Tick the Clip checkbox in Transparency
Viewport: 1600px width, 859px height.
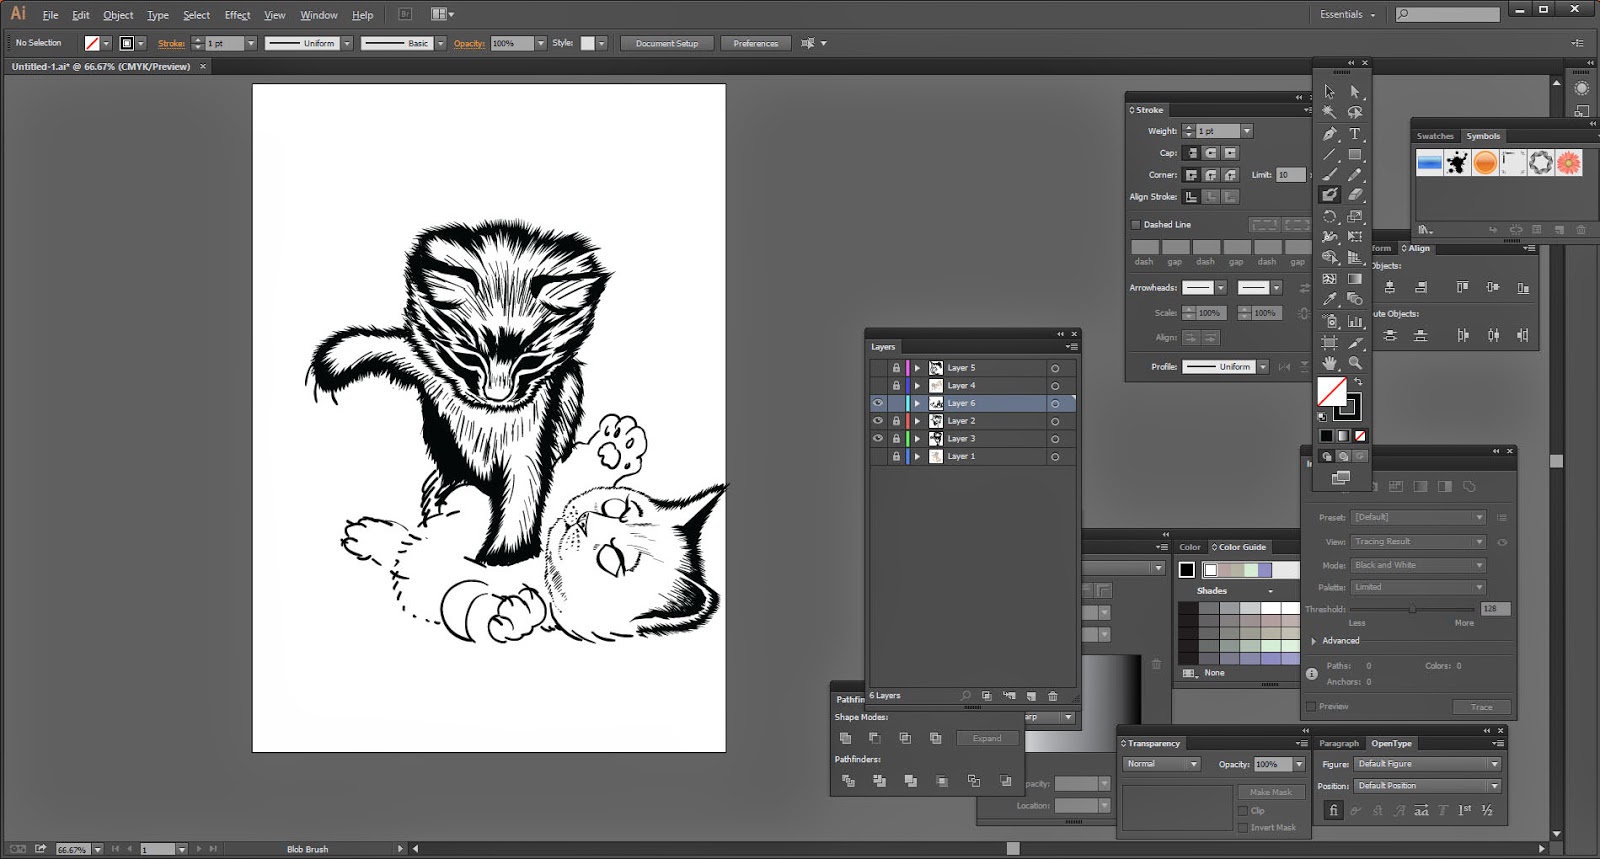[1243, 811]
